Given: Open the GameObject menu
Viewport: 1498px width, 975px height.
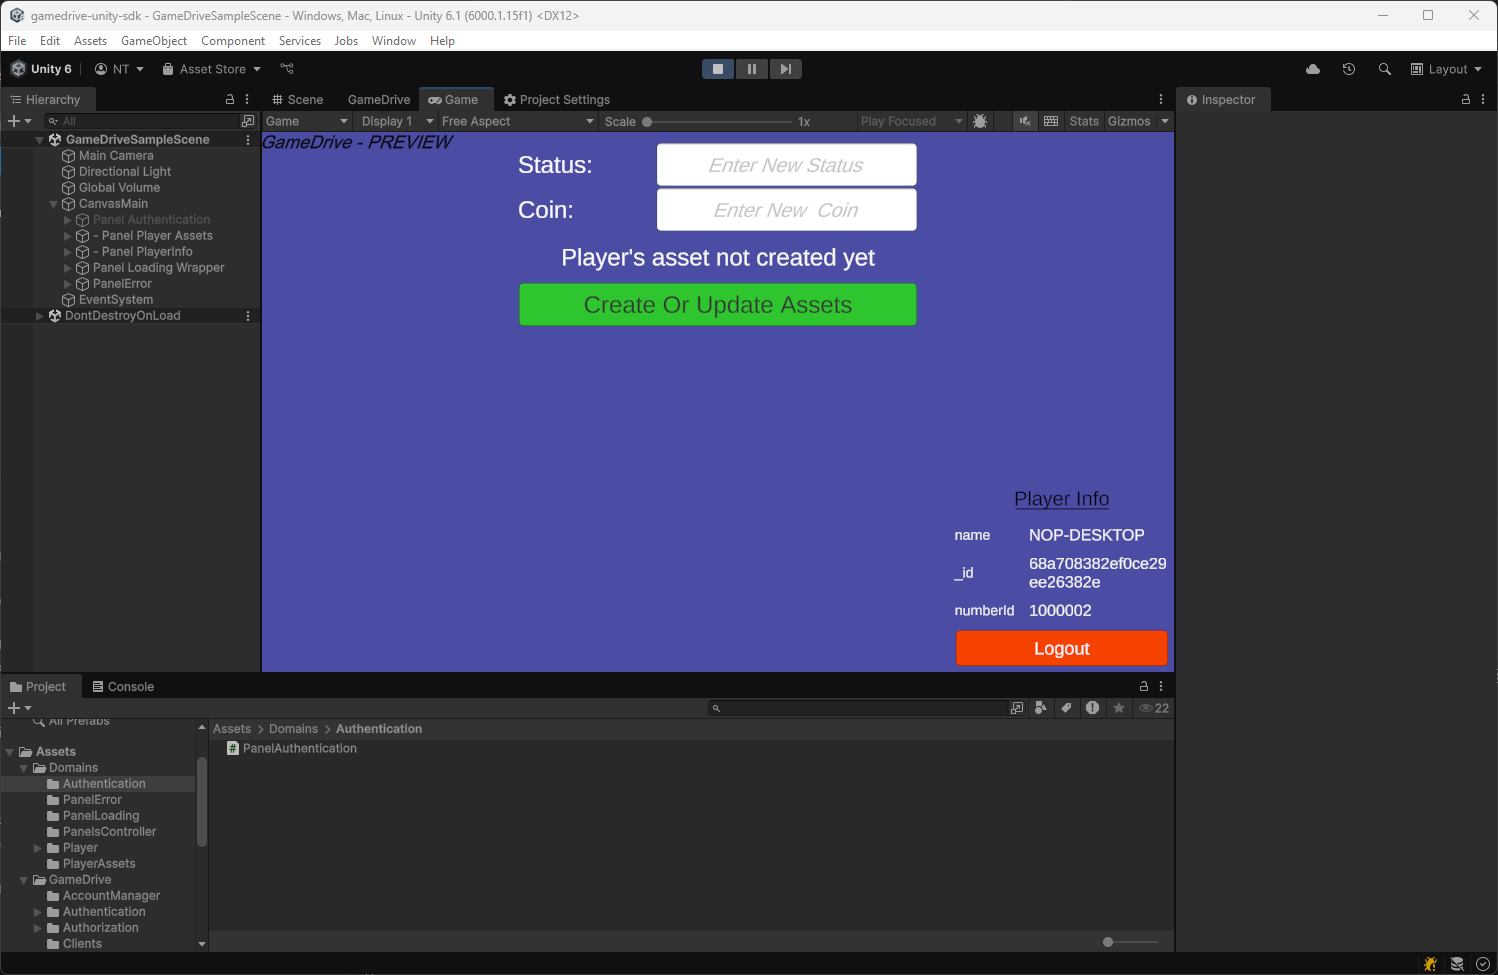Looking at the screenshot, I should 154,41.
